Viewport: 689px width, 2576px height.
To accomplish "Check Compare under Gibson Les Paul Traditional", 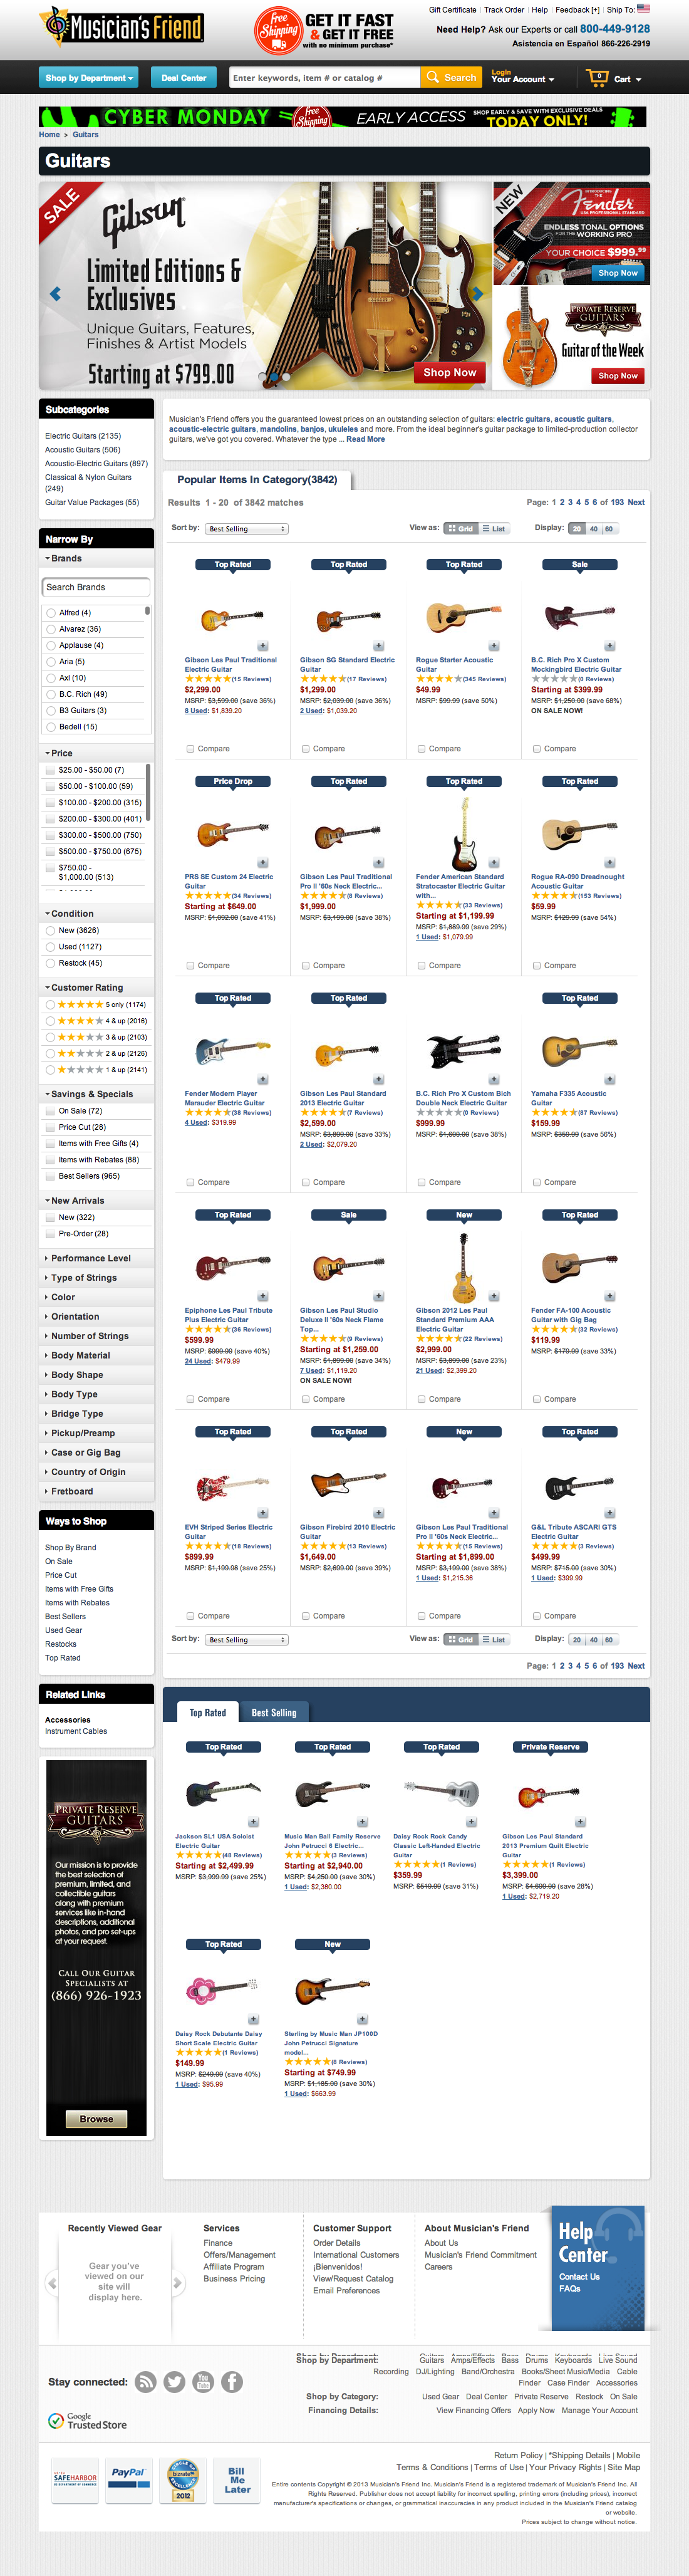I will click(x=190, y=748).
